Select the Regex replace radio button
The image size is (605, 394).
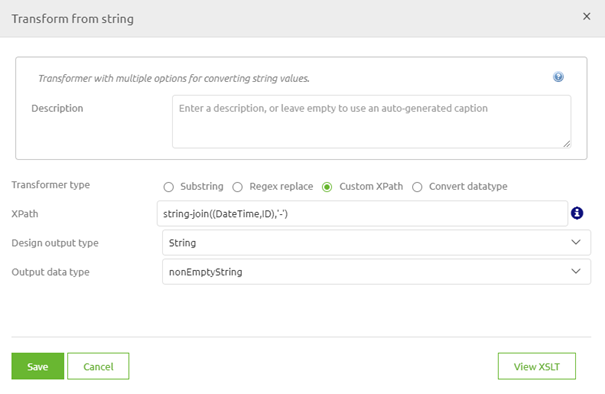point(237,187)
